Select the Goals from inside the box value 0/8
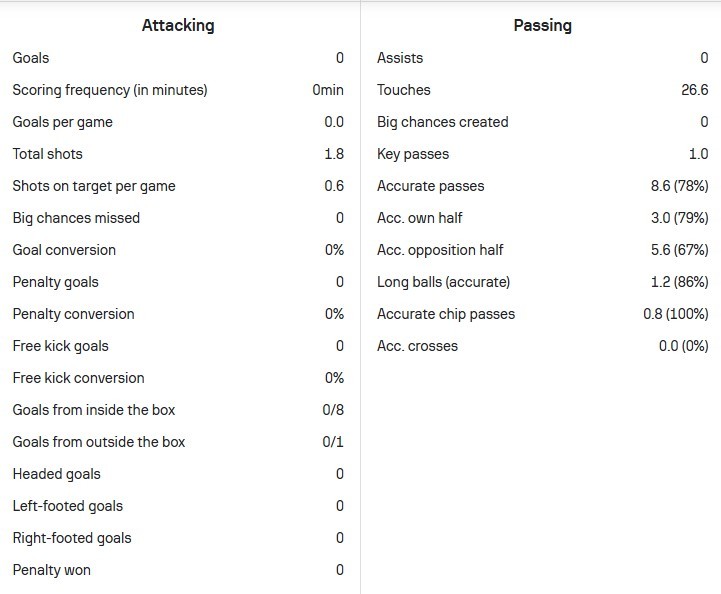721x594 pixels. coord(333,410)
